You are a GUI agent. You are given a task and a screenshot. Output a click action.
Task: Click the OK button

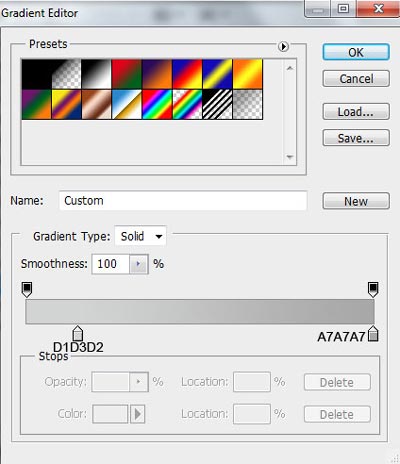click(x=356, y=52)
